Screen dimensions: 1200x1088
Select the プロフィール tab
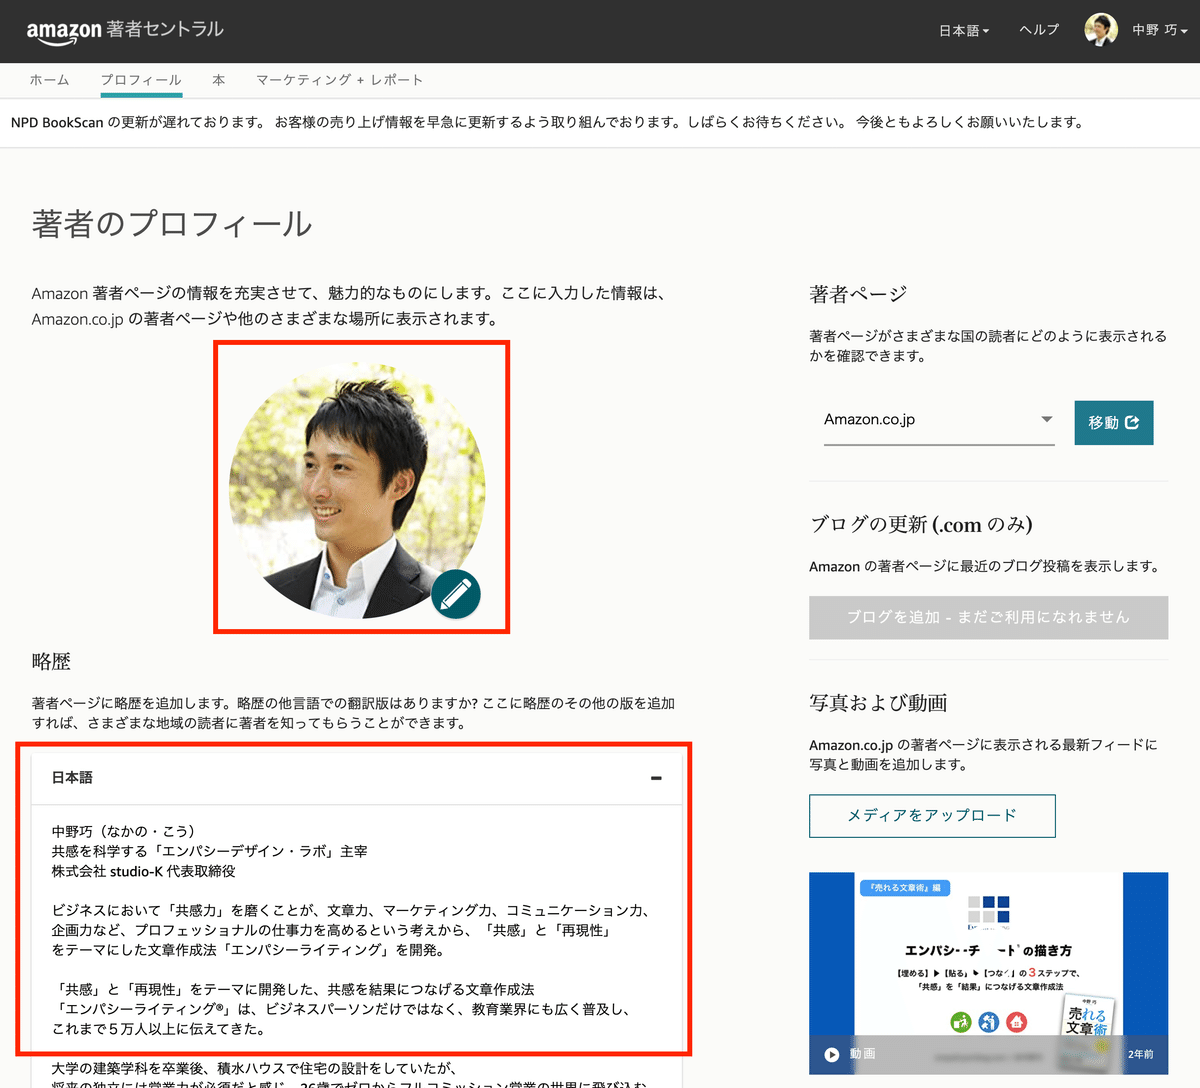click(141, 80)
